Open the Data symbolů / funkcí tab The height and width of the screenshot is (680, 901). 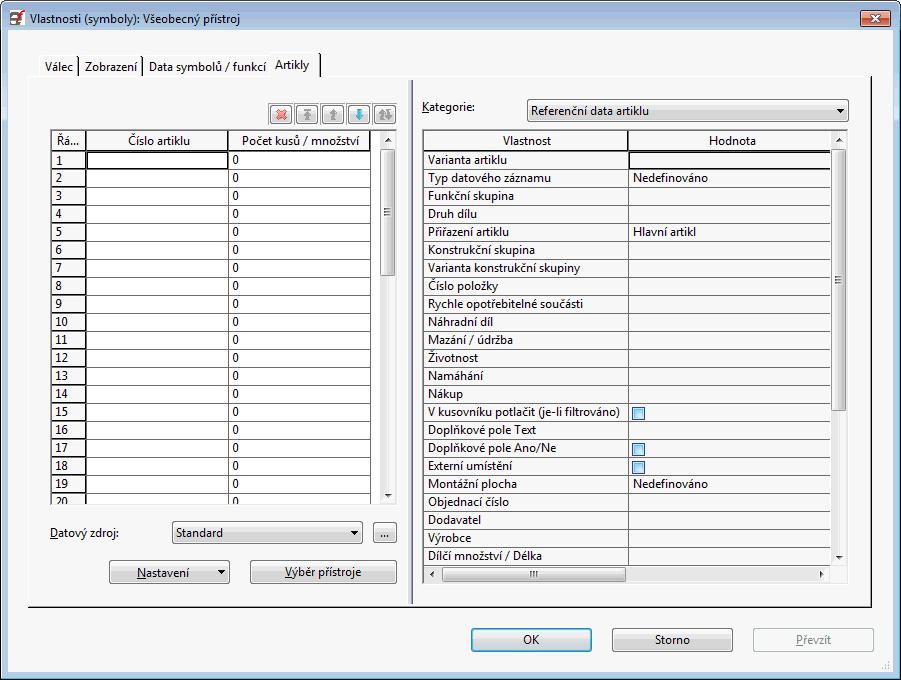(207, 67)
